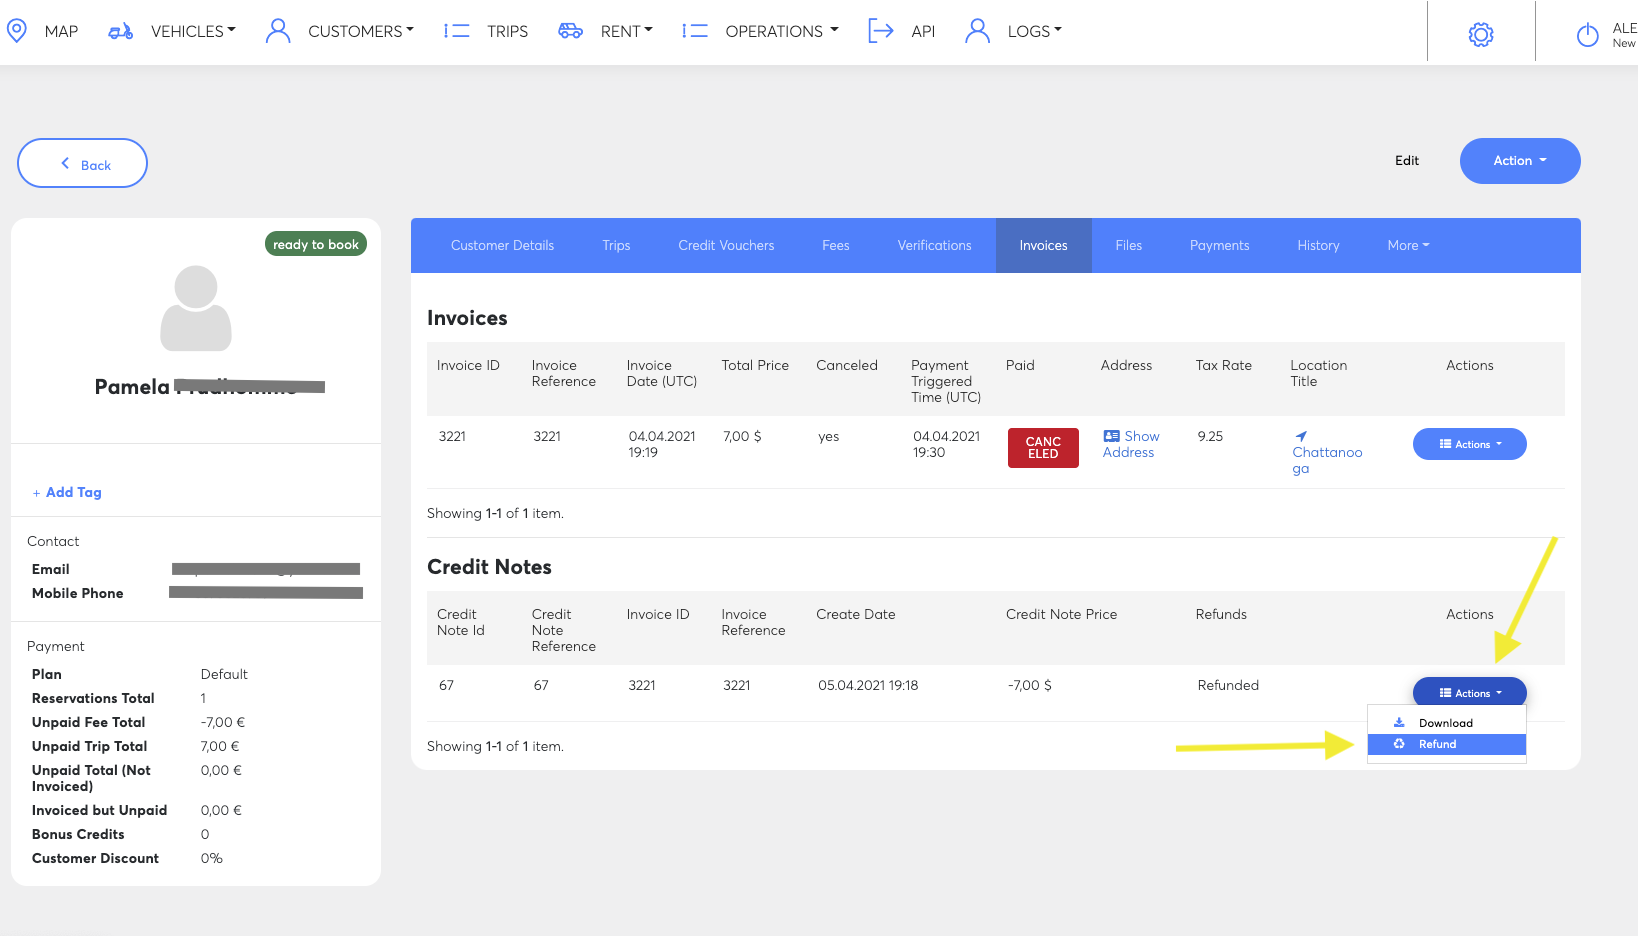Viewport: 1638px width, 936px height.
Task: Toggle Actions dropdown for credit note 67
Action: coord(1470,692)
